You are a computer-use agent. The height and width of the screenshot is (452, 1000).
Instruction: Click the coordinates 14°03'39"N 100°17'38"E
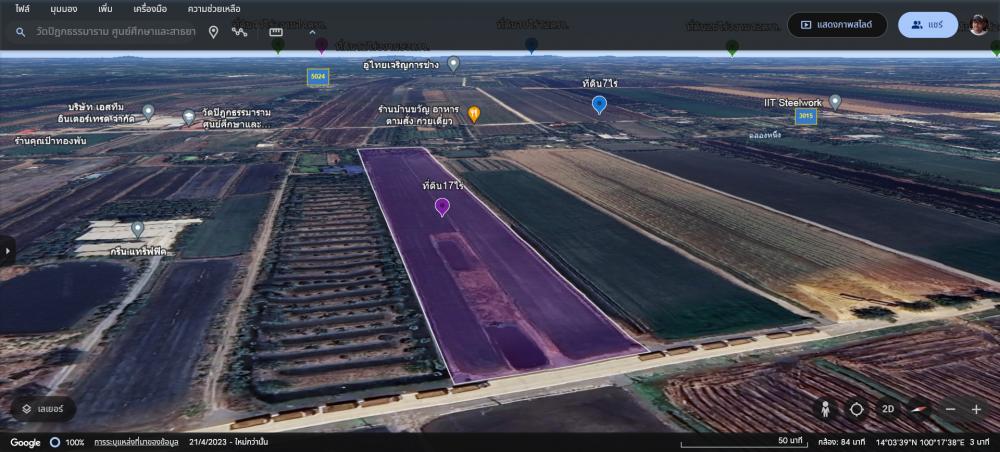(x=922, y=442)
